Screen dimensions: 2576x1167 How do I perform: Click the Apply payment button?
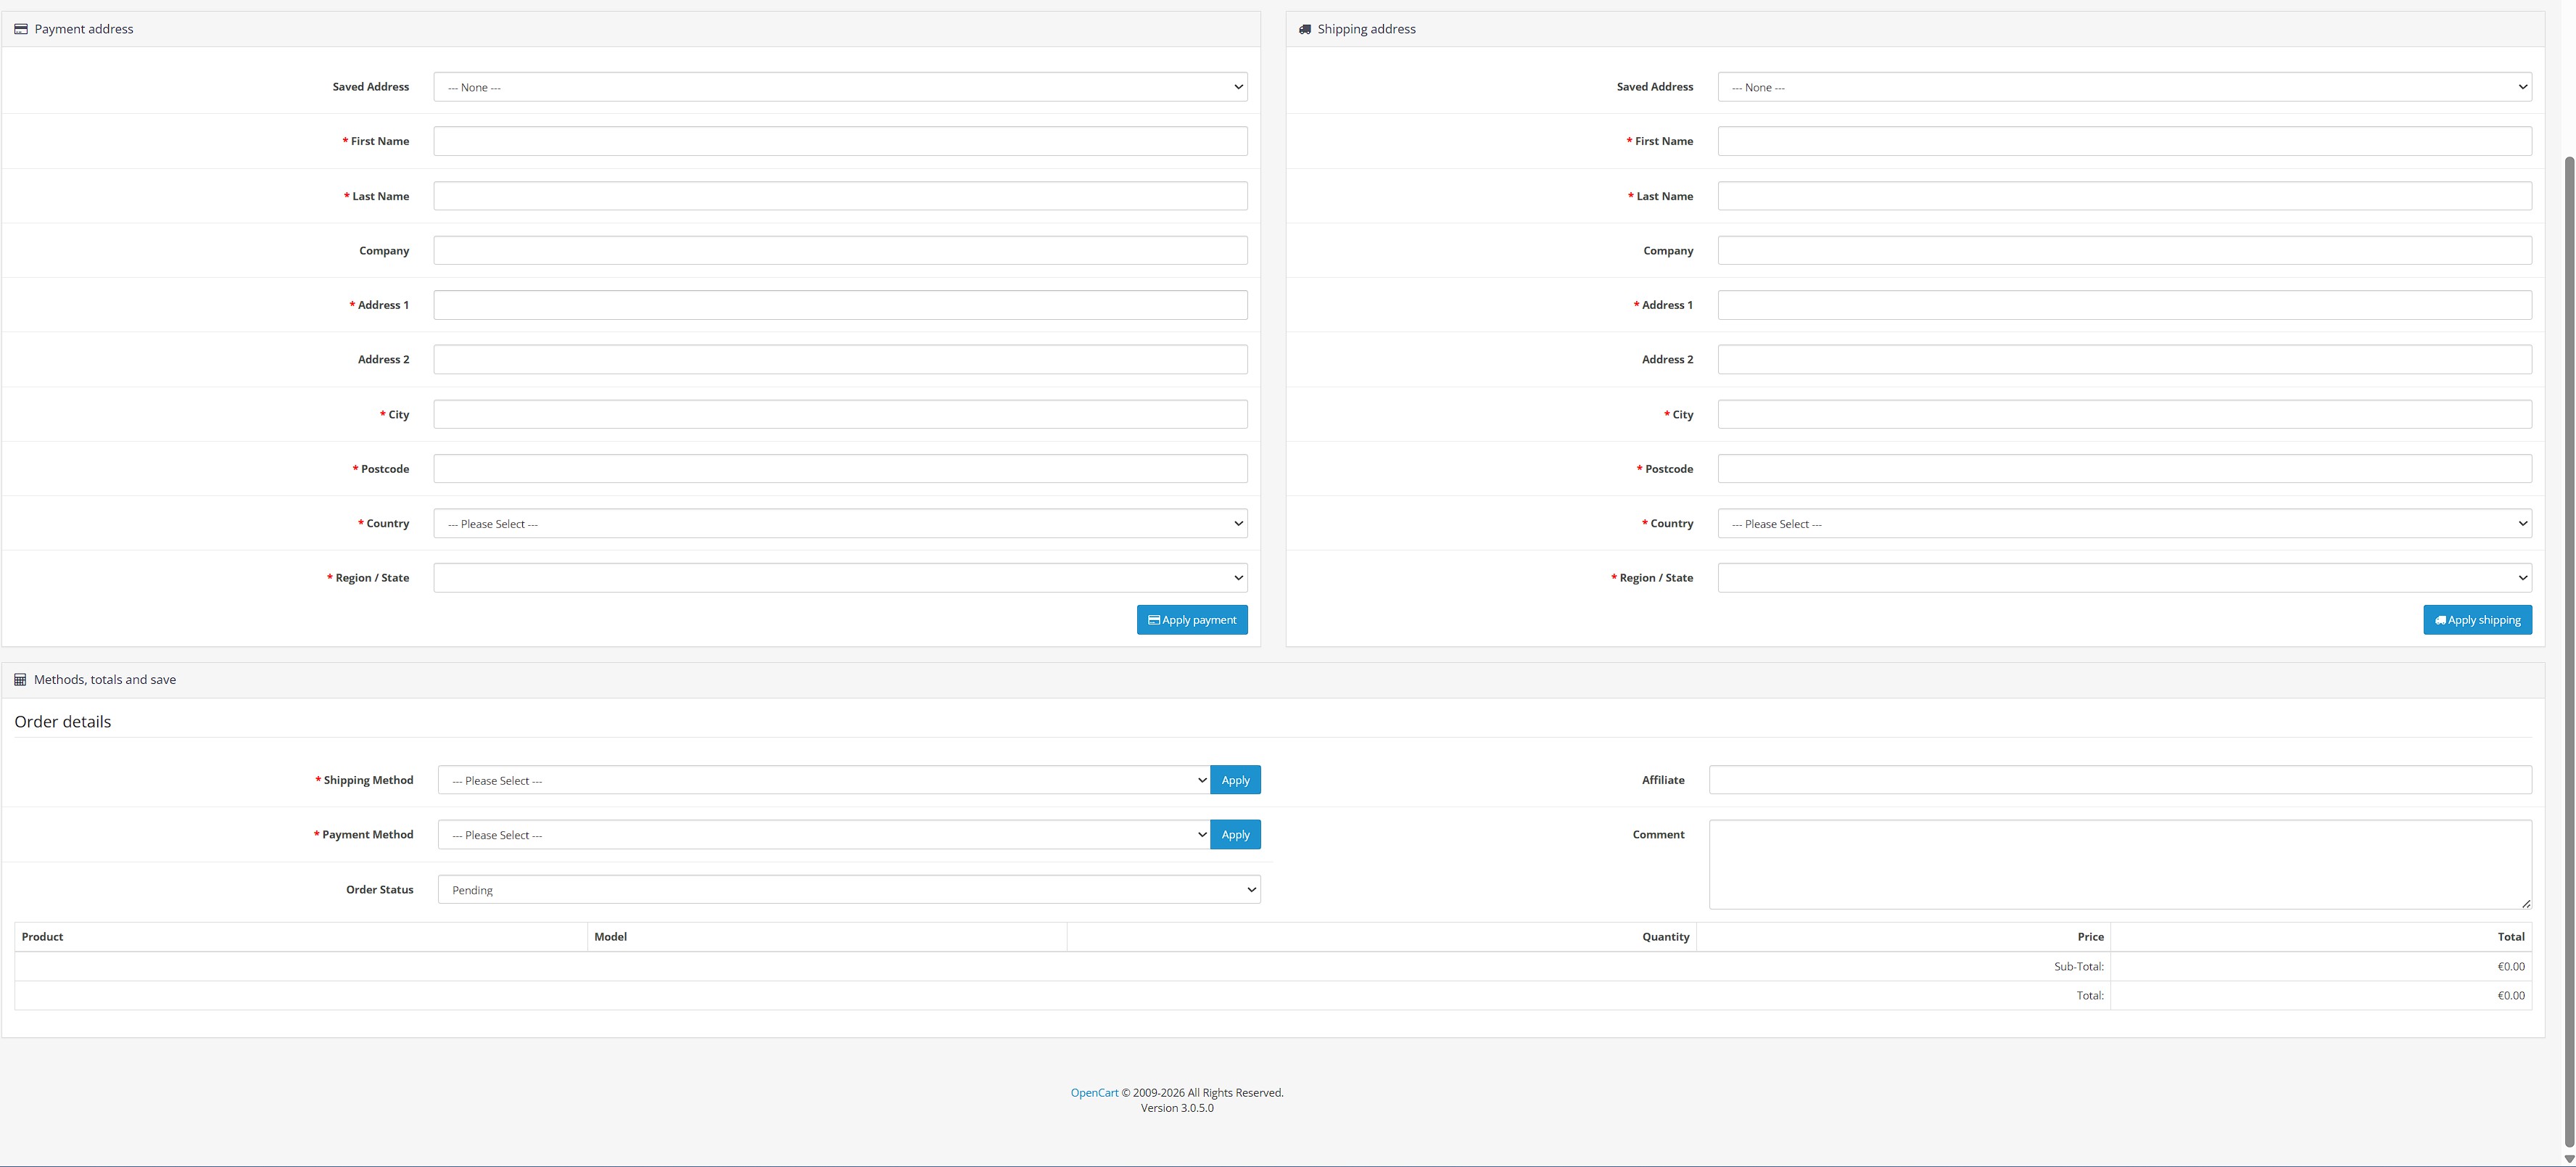pos(1192,620)
